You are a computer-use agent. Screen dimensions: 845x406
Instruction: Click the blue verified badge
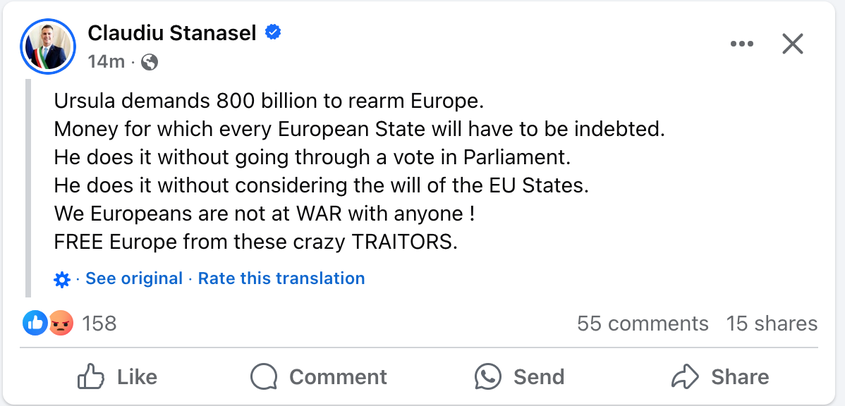click(x=272, y=33)
